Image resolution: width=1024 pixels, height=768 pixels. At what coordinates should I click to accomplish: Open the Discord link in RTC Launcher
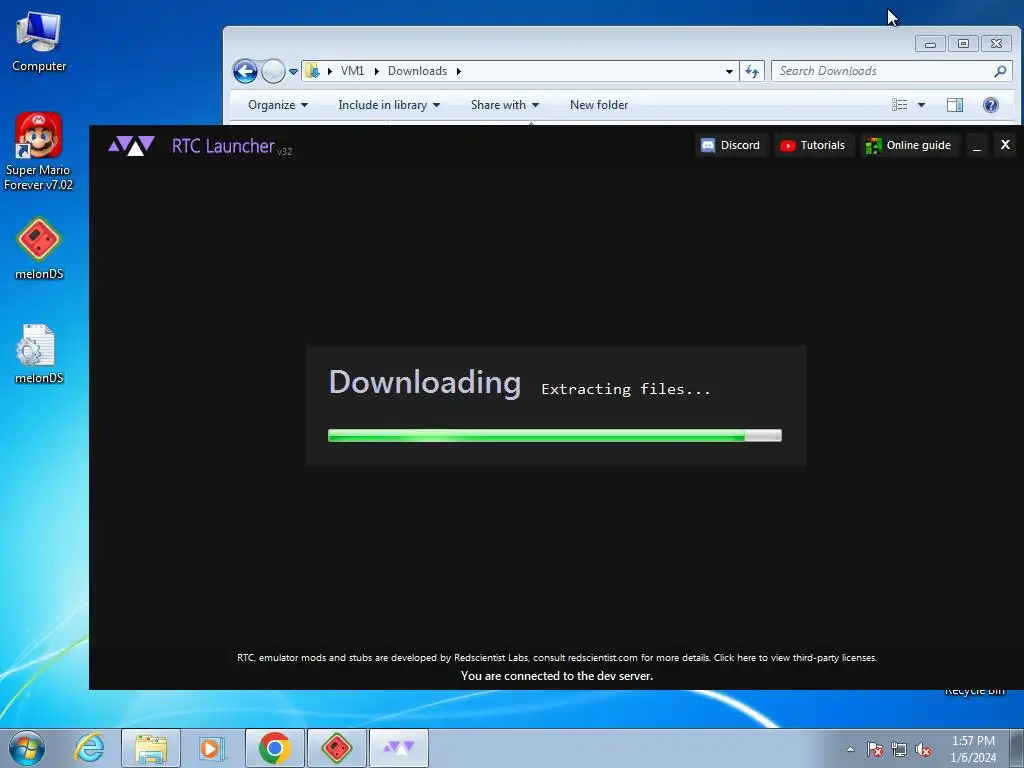pyautogui.click(x=730, y=145)
